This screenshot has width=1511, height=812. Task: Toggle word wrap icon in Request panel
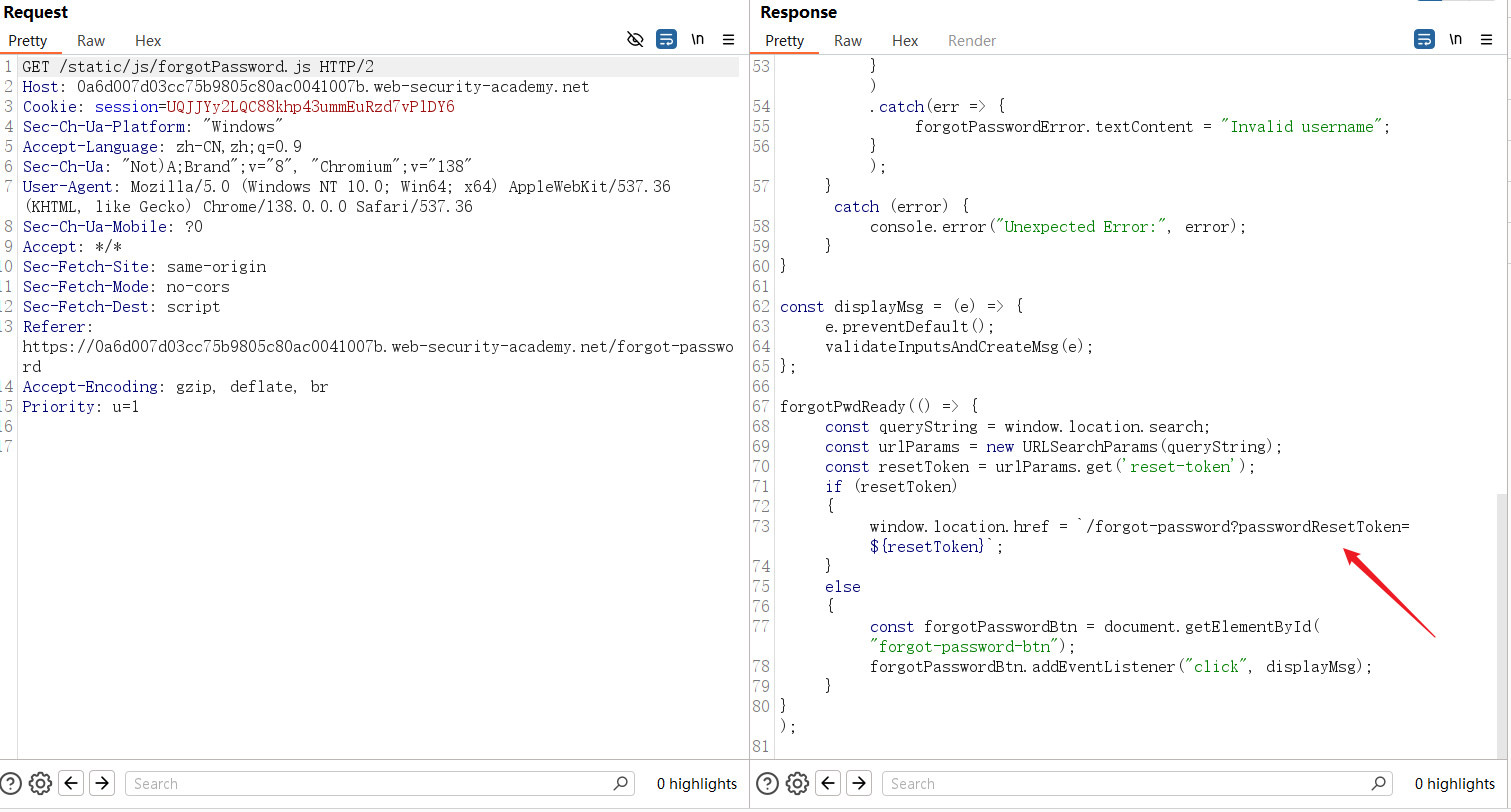click(666, 40)
